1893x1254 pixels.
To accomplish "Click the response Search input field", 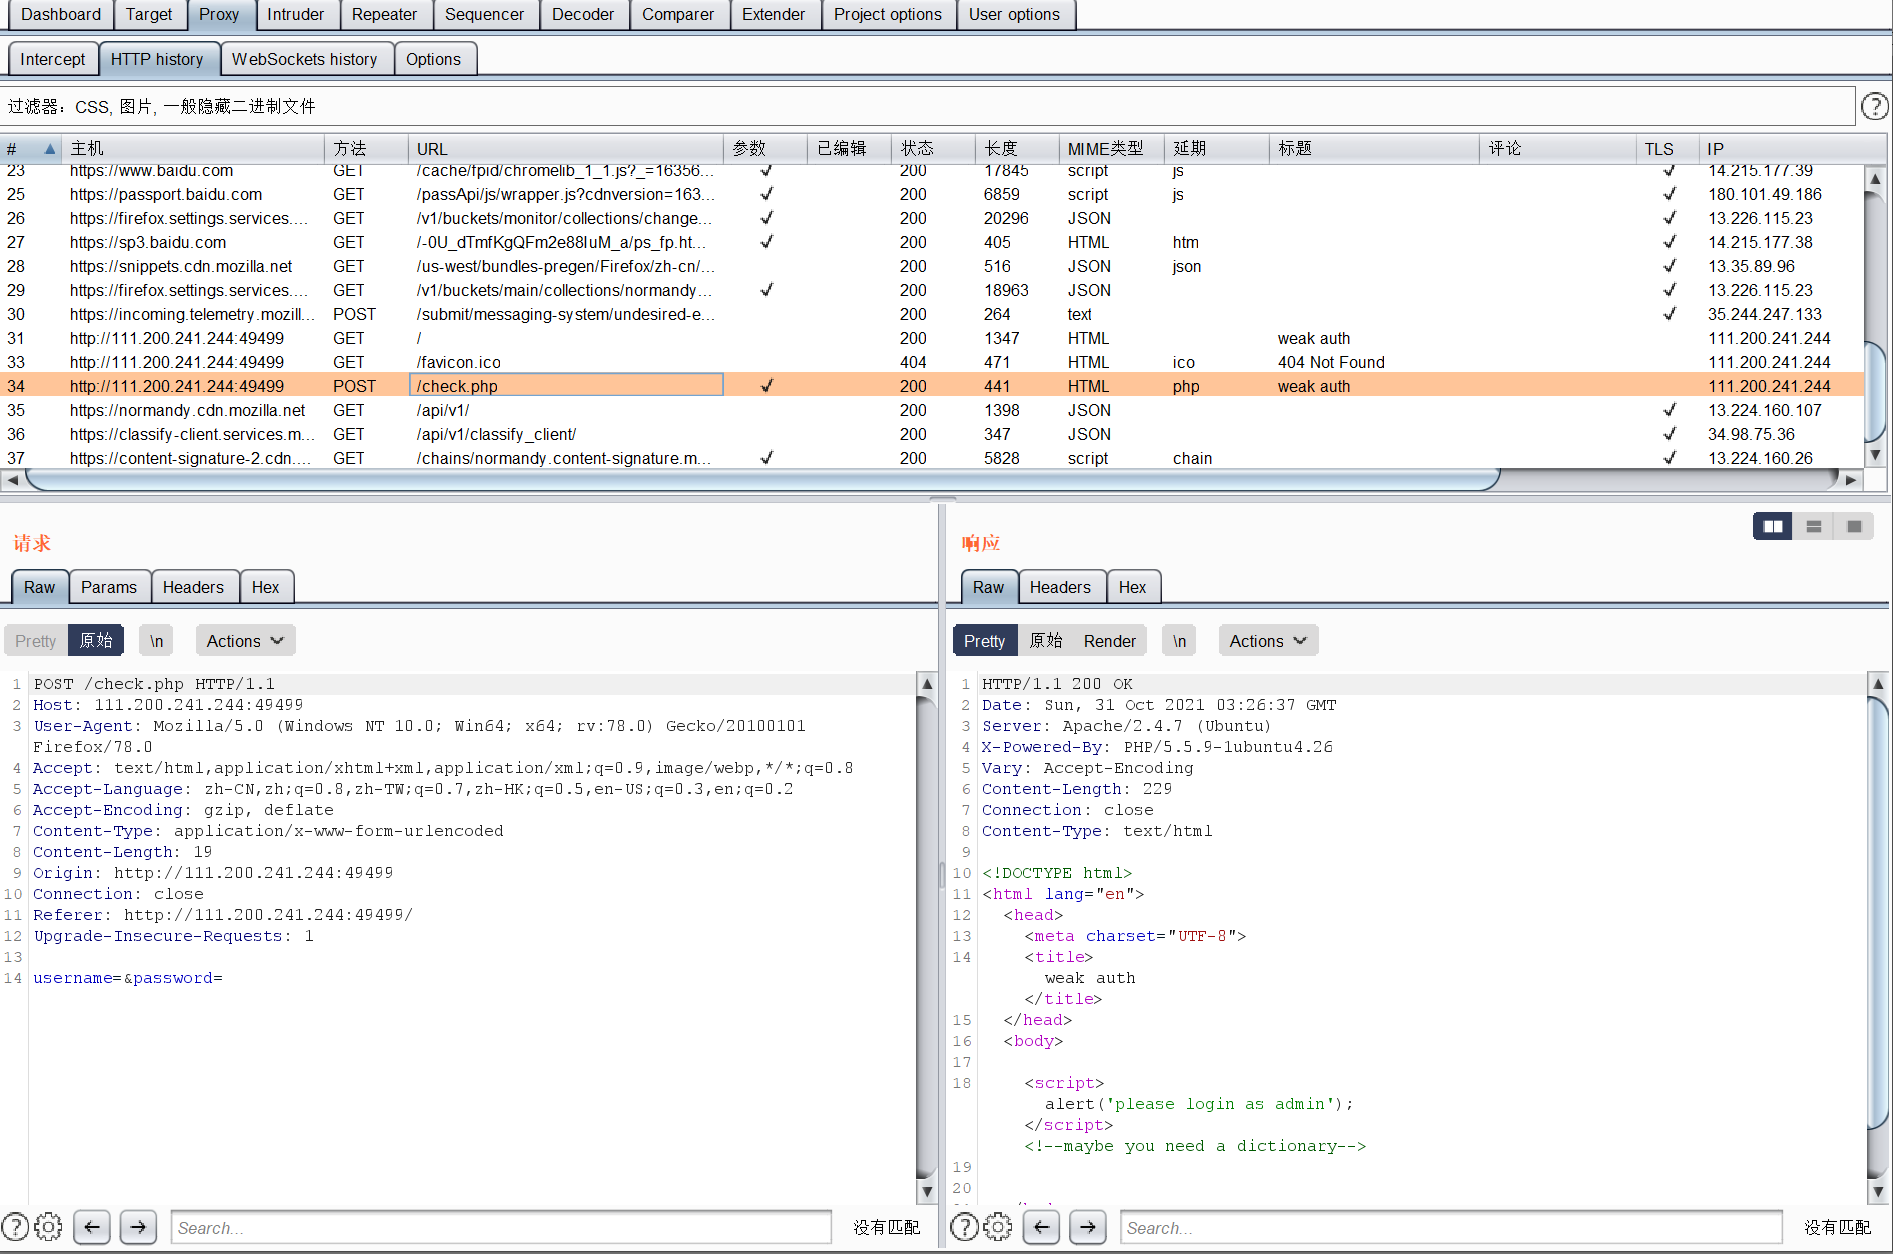I will [x=1451, y=1227].
